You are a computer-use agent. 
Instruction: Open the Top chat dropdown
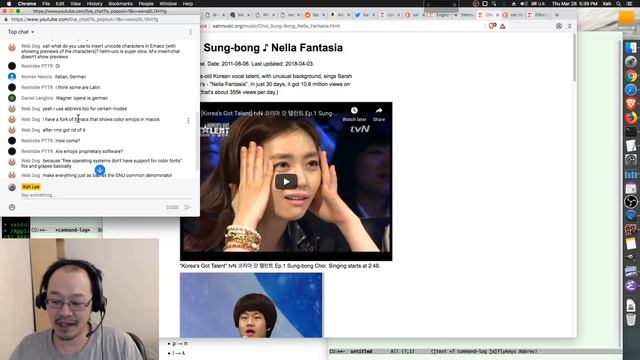tap(21, 32)
